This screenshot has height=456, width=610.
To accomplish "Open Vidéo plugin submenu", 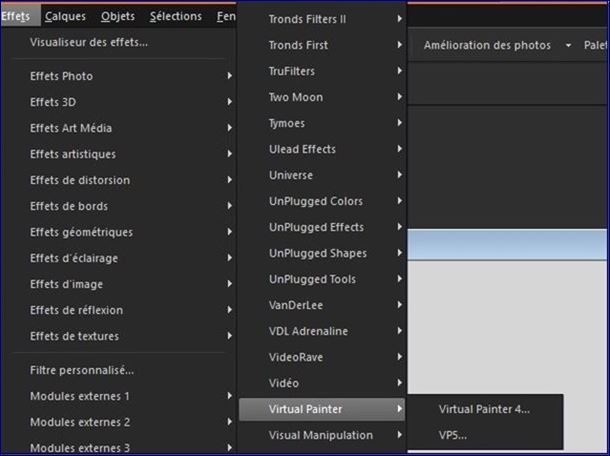I will click(x=322, y=383).
